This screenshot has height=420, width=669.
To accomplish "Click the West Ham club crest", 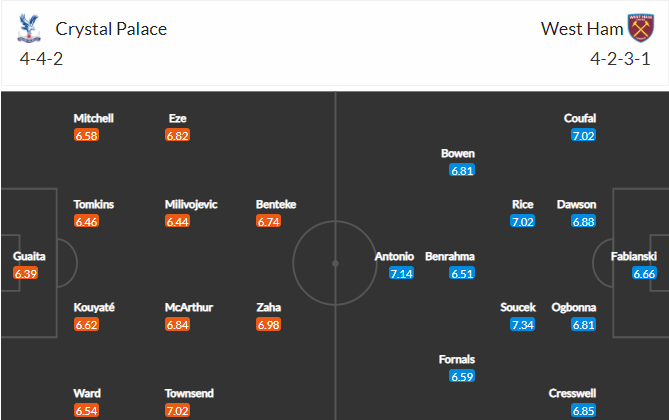I will [640, 28].
